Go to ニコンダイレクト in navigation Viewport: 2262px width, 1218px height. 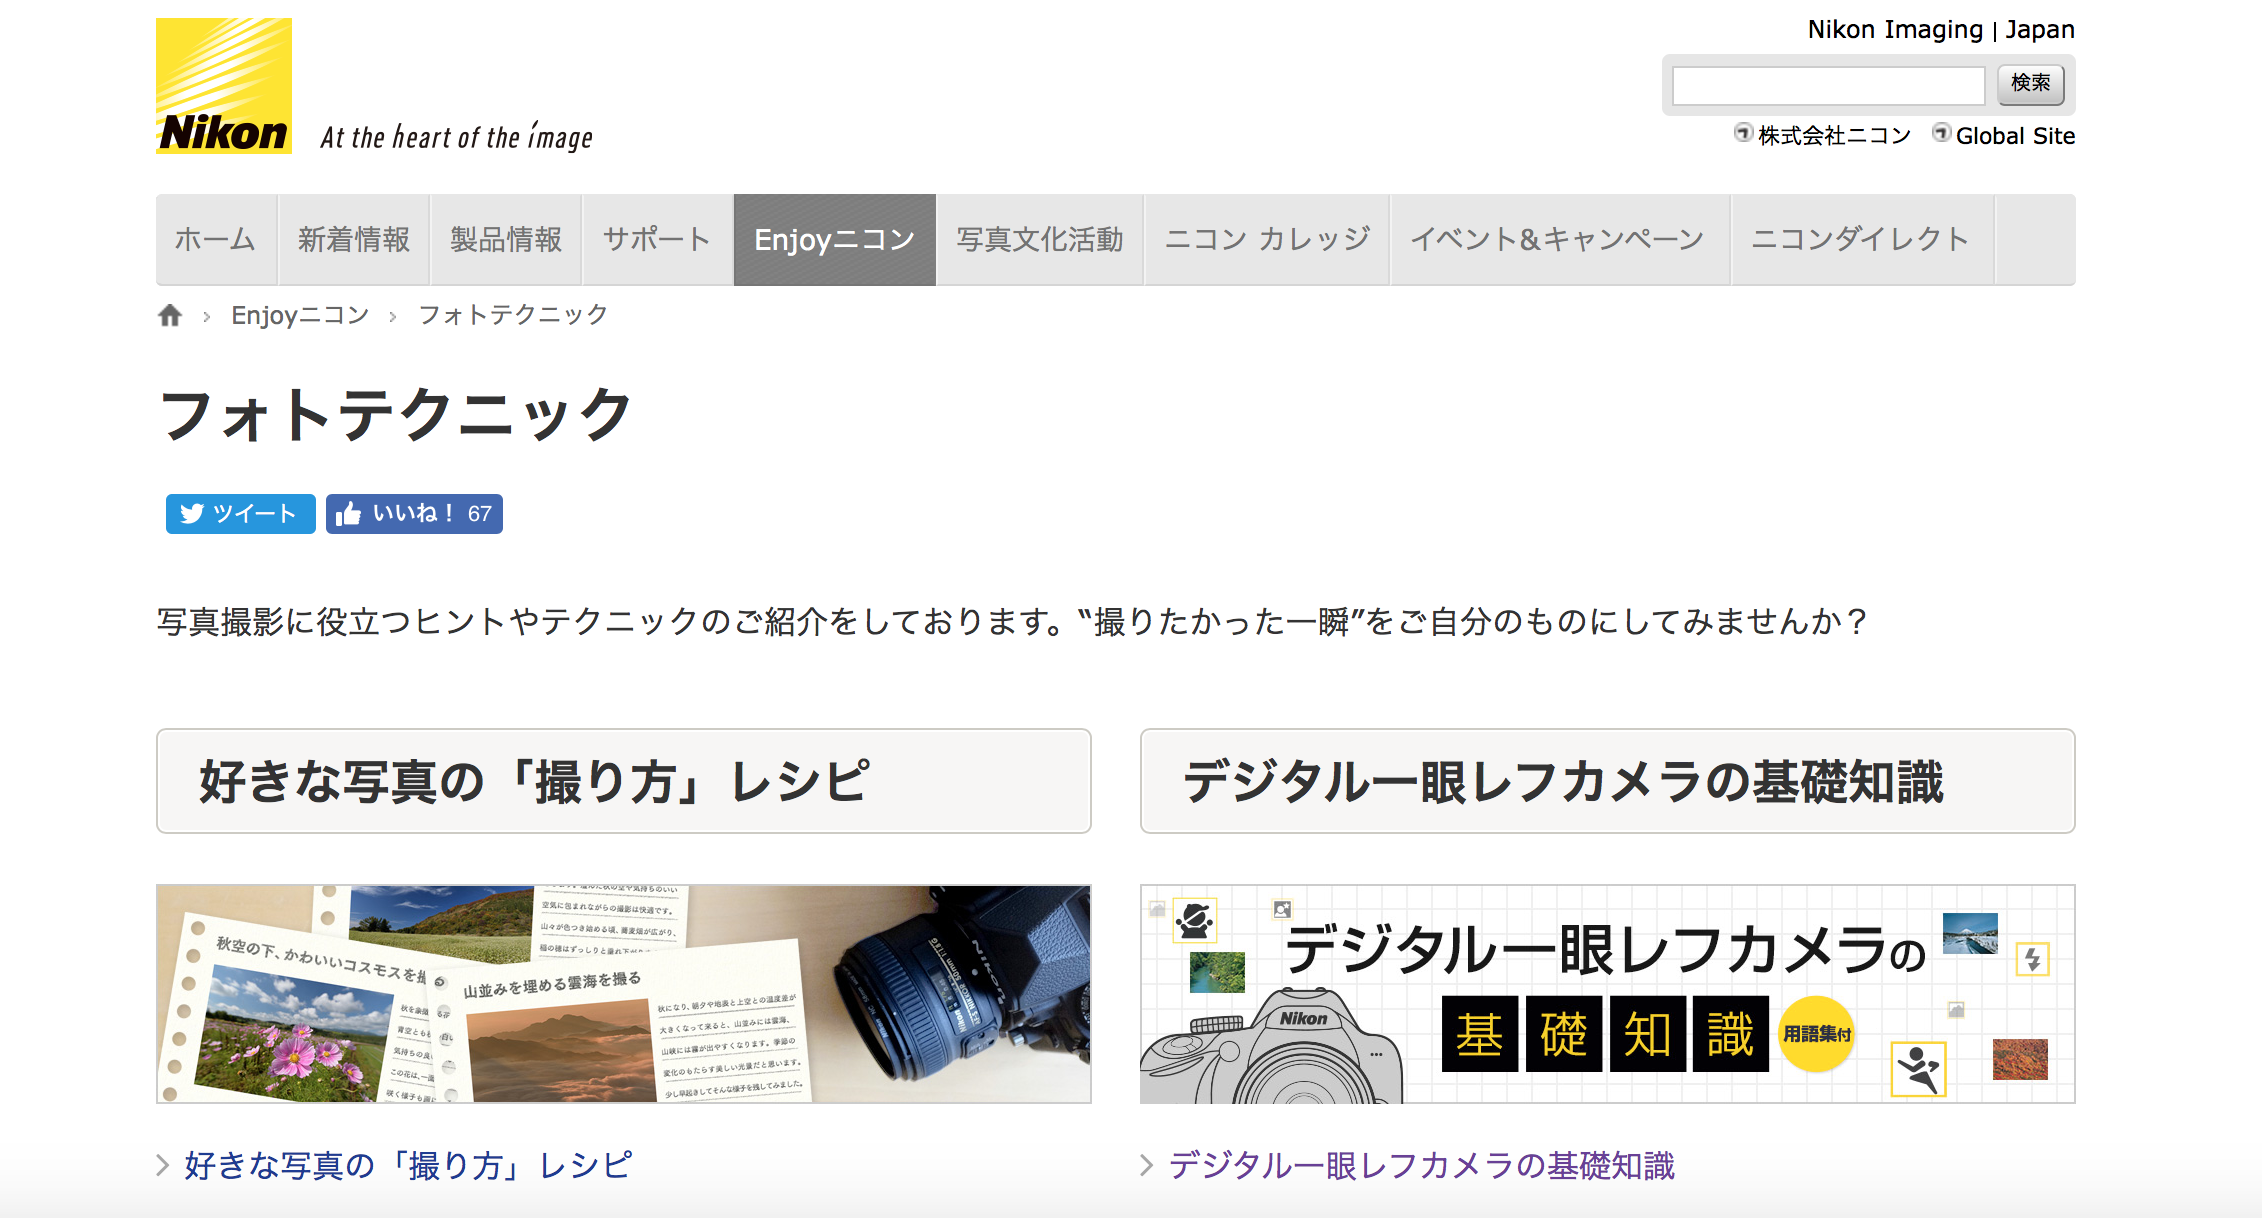click(x=1861, y=240)
